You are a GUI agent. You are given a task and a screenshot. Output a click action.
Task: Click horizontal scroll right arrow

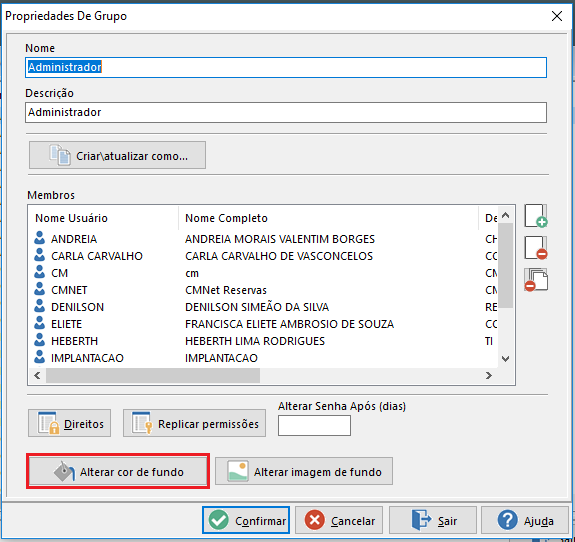point(489,376)
